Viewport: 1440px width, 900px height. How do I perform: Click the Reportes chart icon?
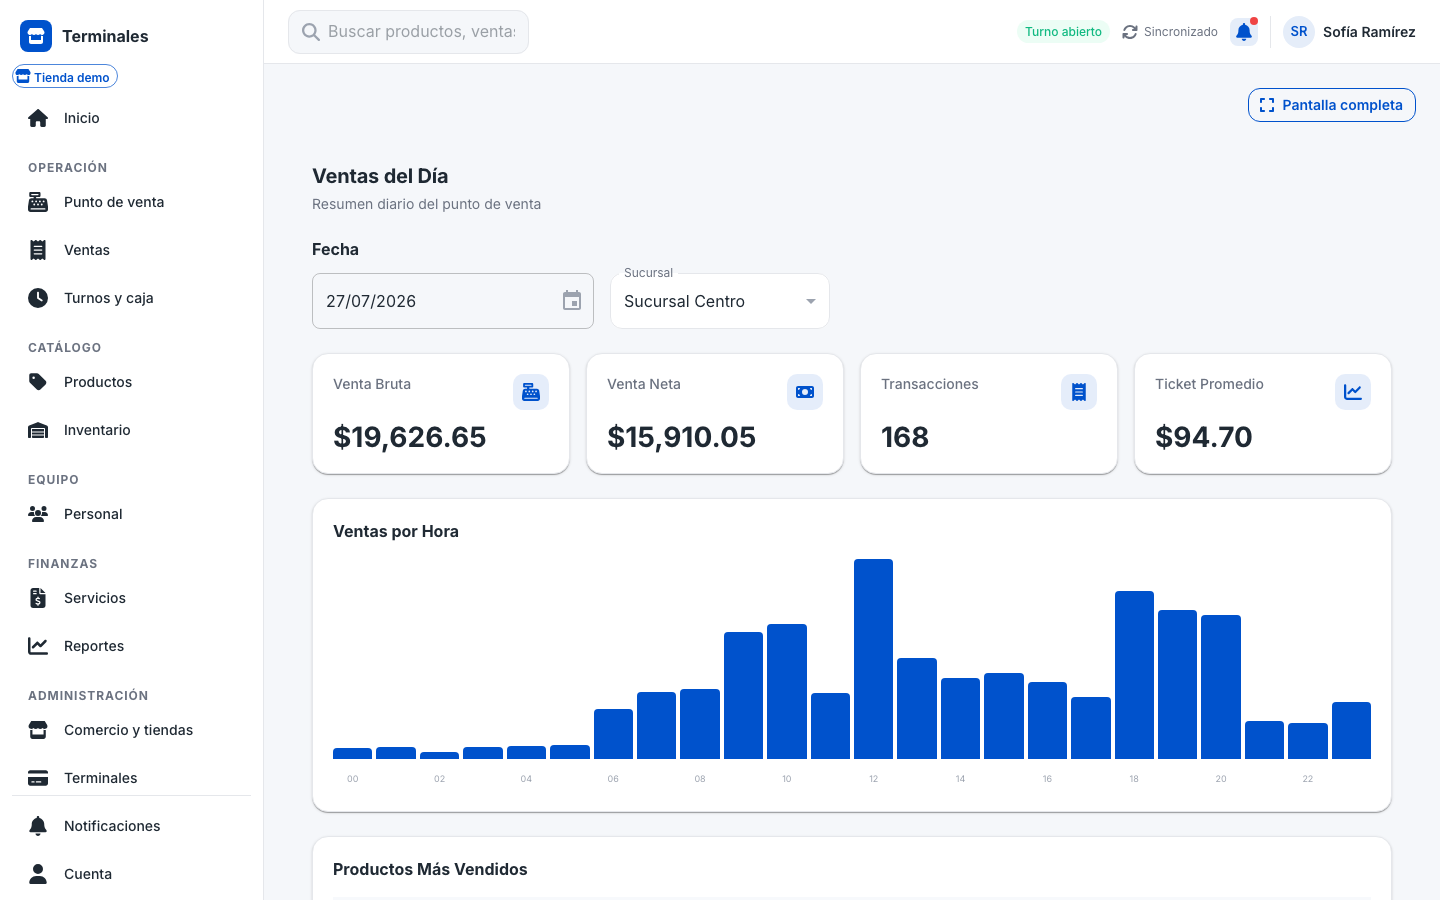pos(38,646)
